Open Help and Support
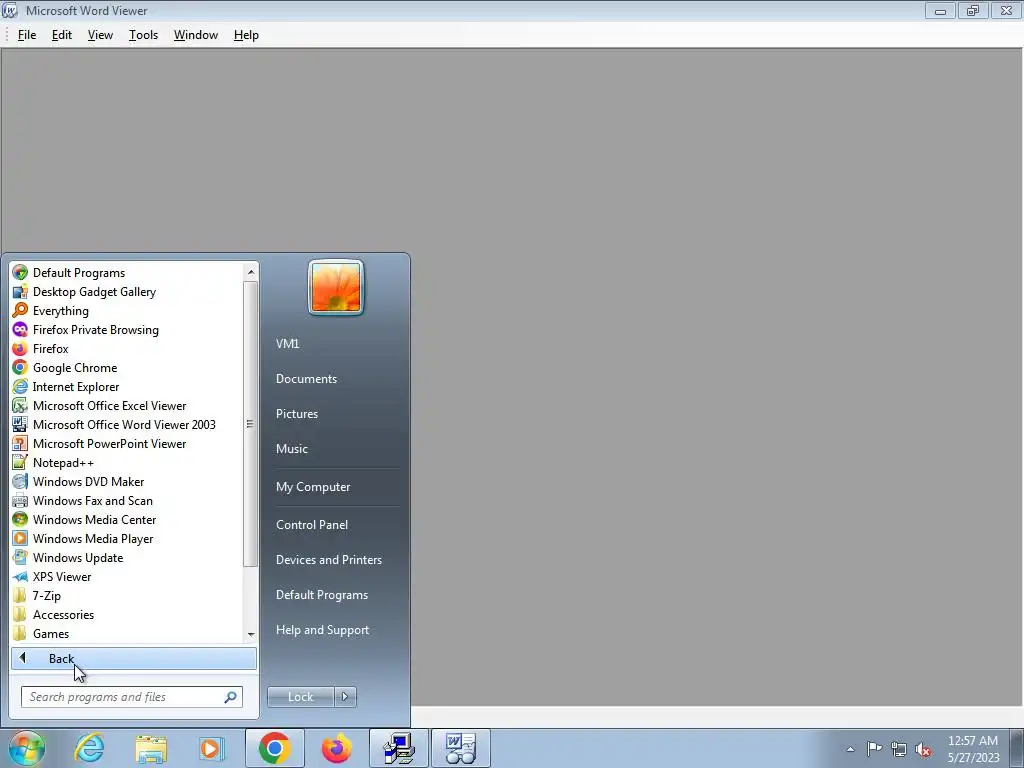This screenshot has width=1024, height=768. tap(322, 630)
